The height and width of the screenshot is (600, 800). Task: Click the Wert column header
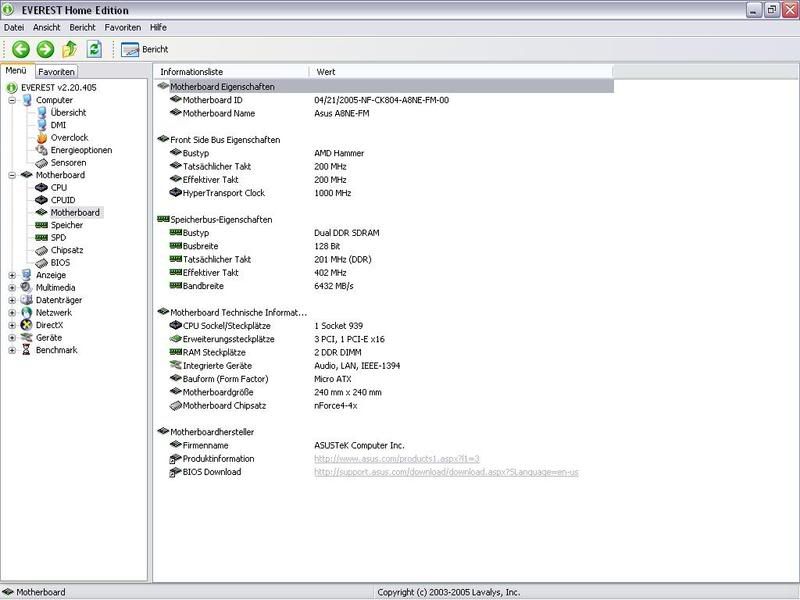[461, 72]
